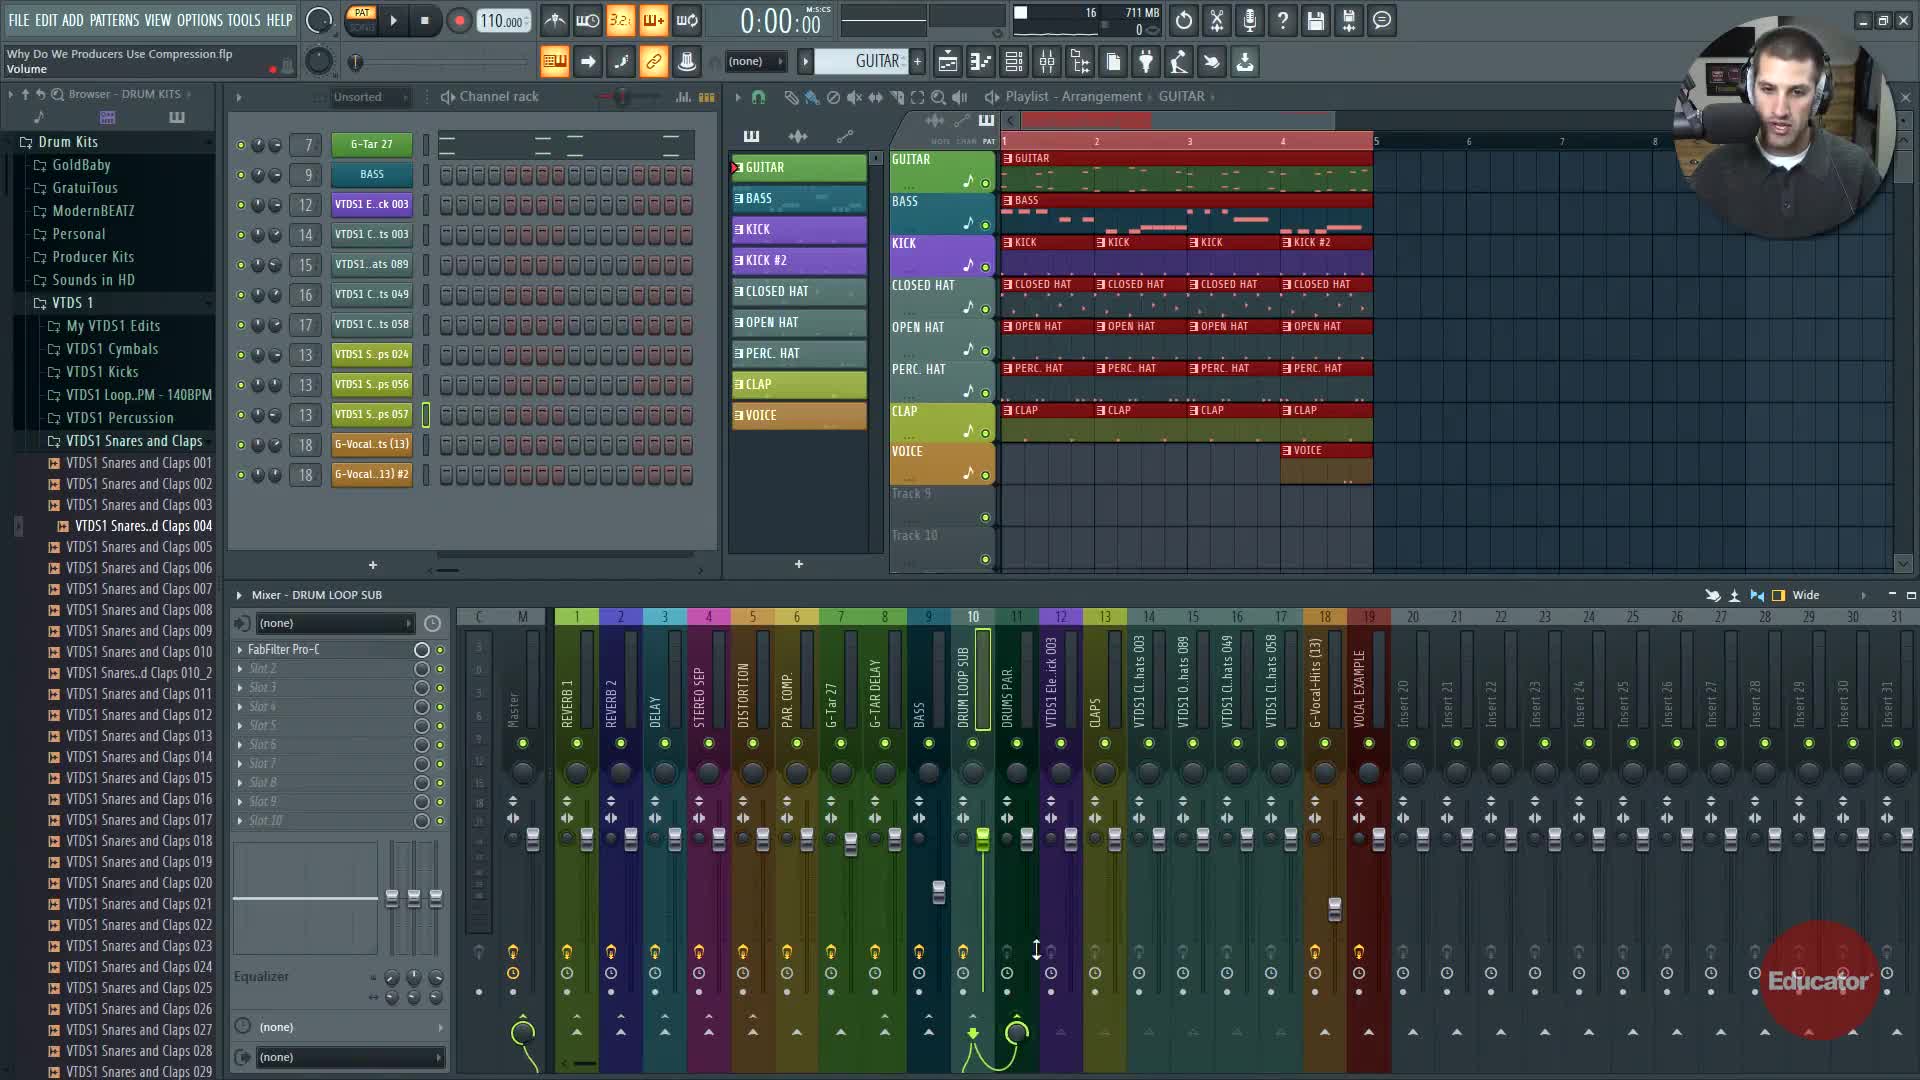Open the TOOLS menu
The width and height of the screenshot is (1920, 1080).
pos(243,20)
